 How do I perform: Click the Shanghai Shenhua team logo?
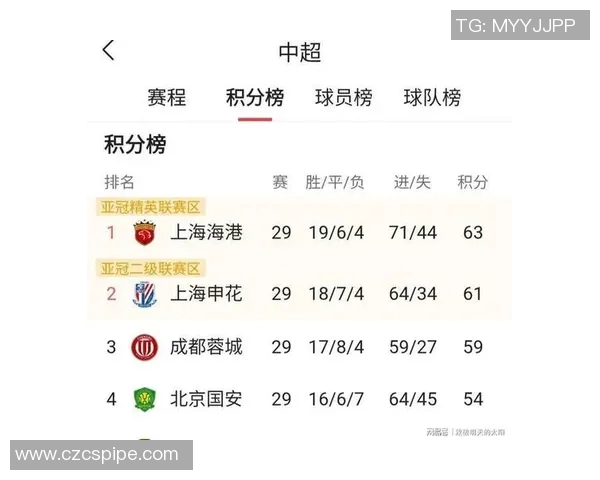coord(145,294)
